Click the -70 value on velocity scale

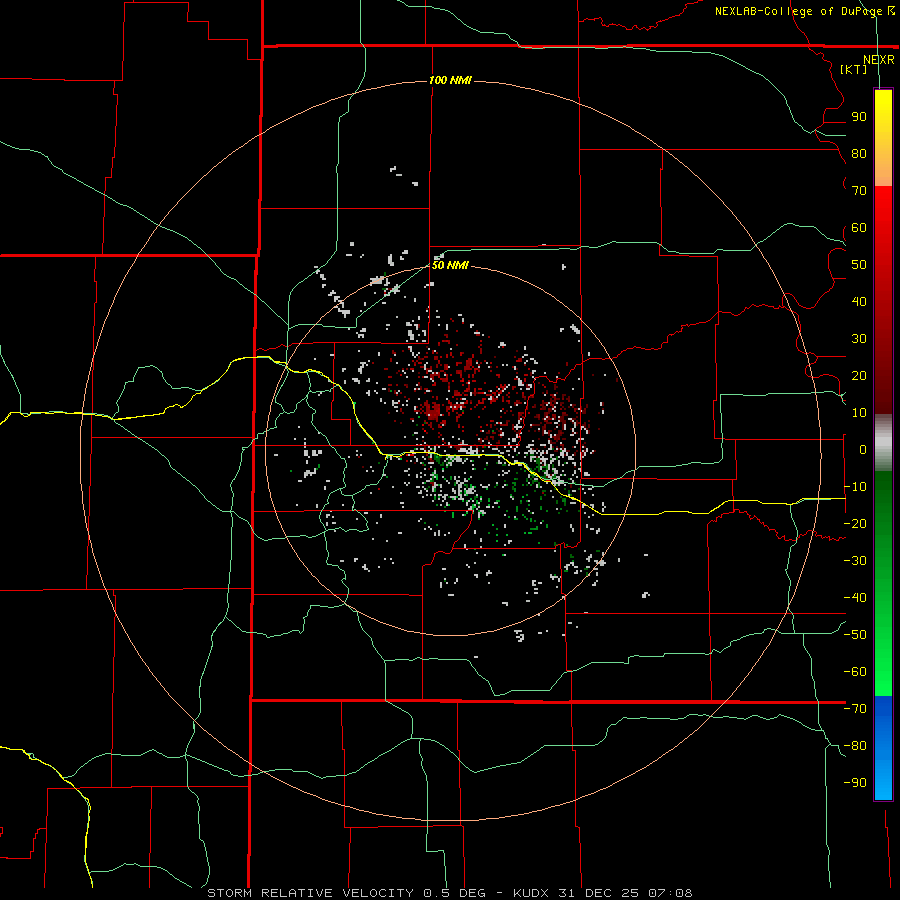coord(855,708)
